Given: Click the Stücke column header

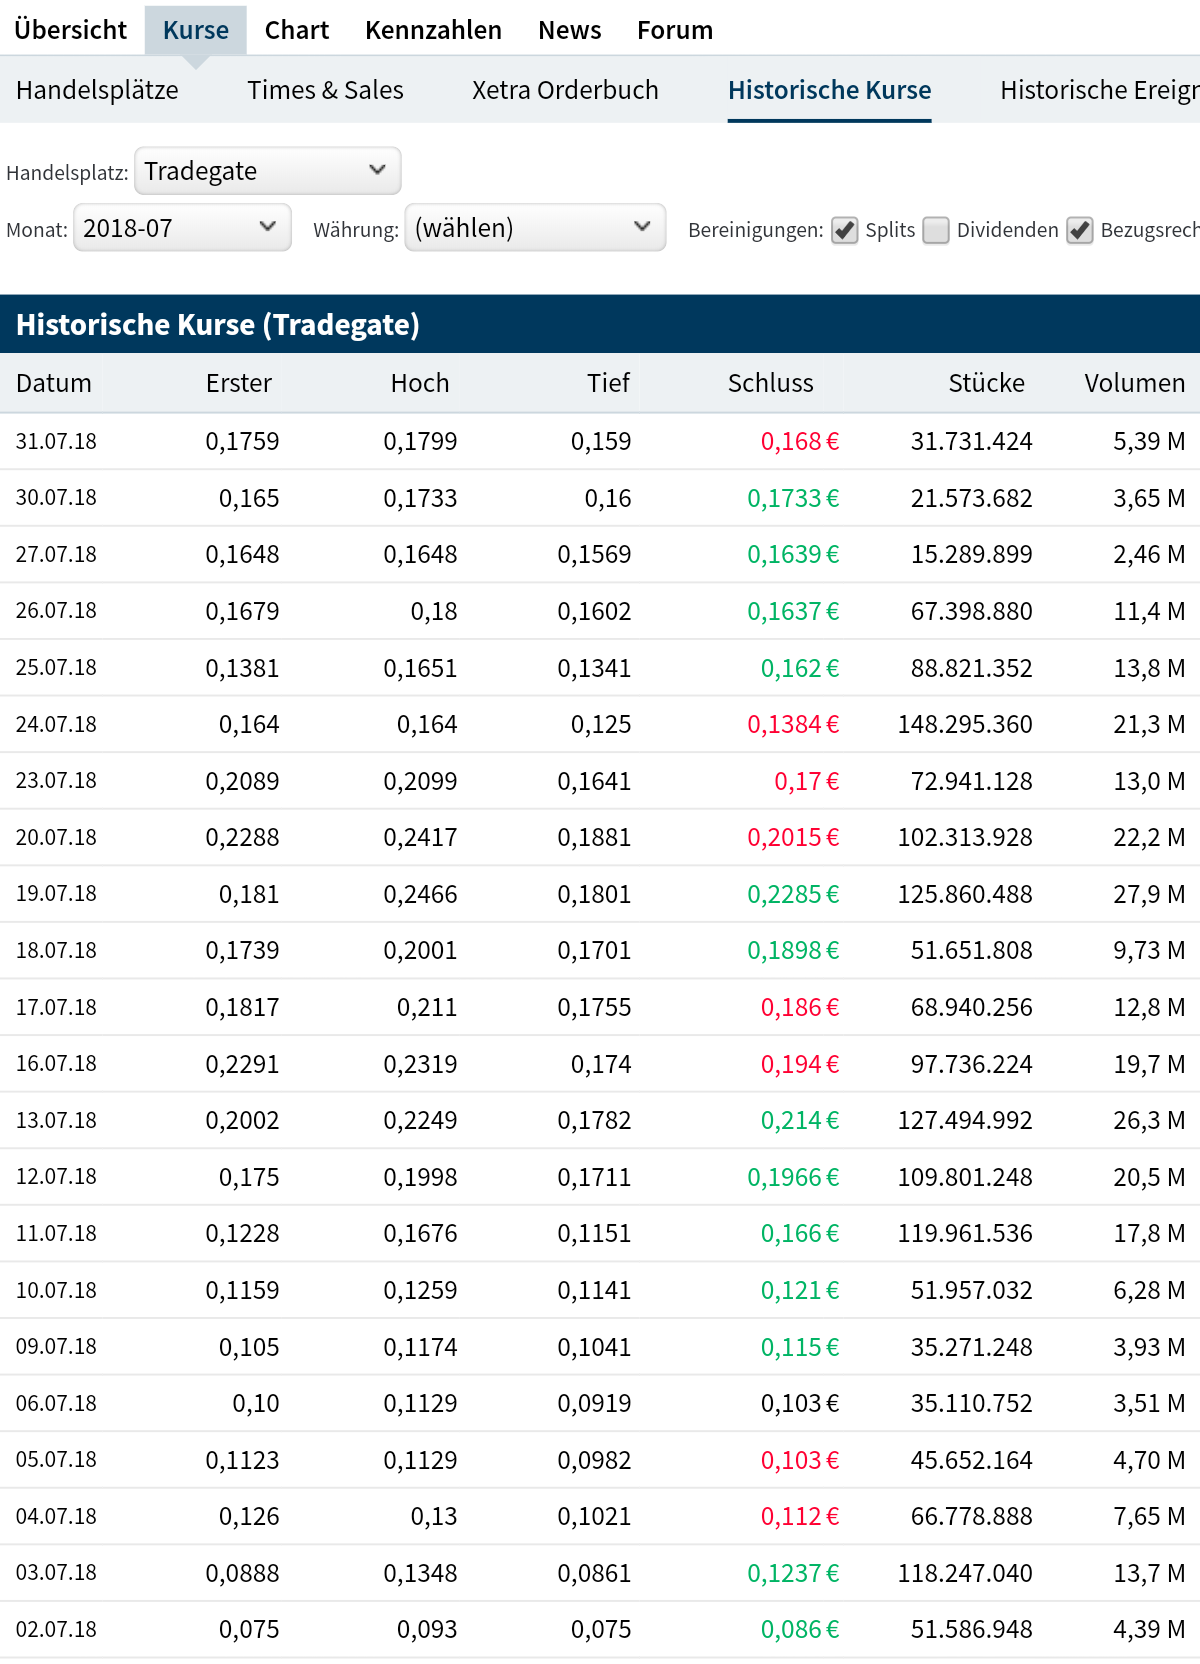Looking at the screenshot, I should click(x=986, y=383).
